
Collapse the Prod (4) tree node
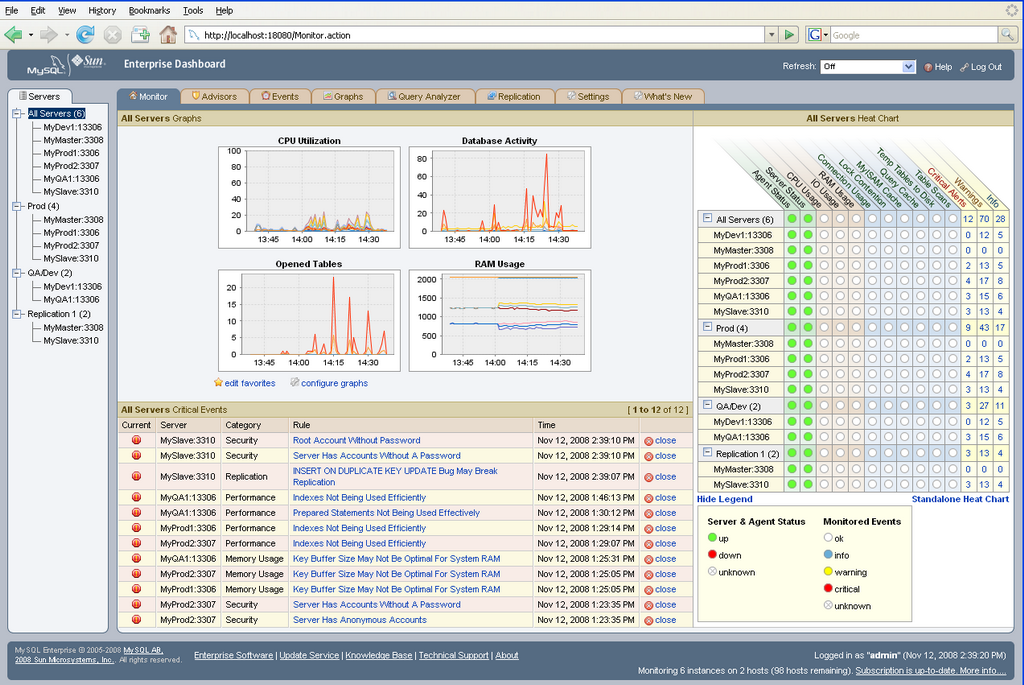click(x=17, y=206)
